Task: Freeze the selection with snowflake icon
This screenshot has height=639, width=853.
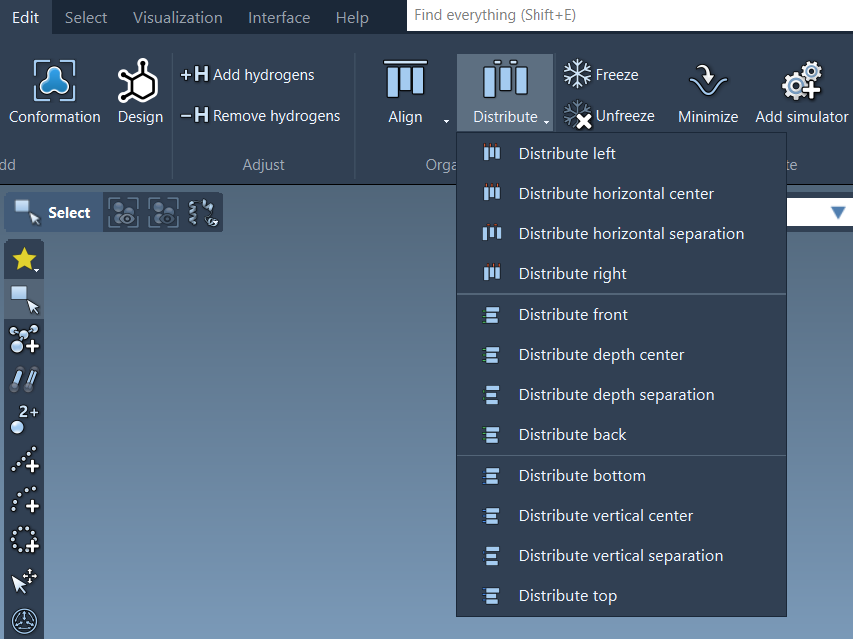Action: point(578,74)
